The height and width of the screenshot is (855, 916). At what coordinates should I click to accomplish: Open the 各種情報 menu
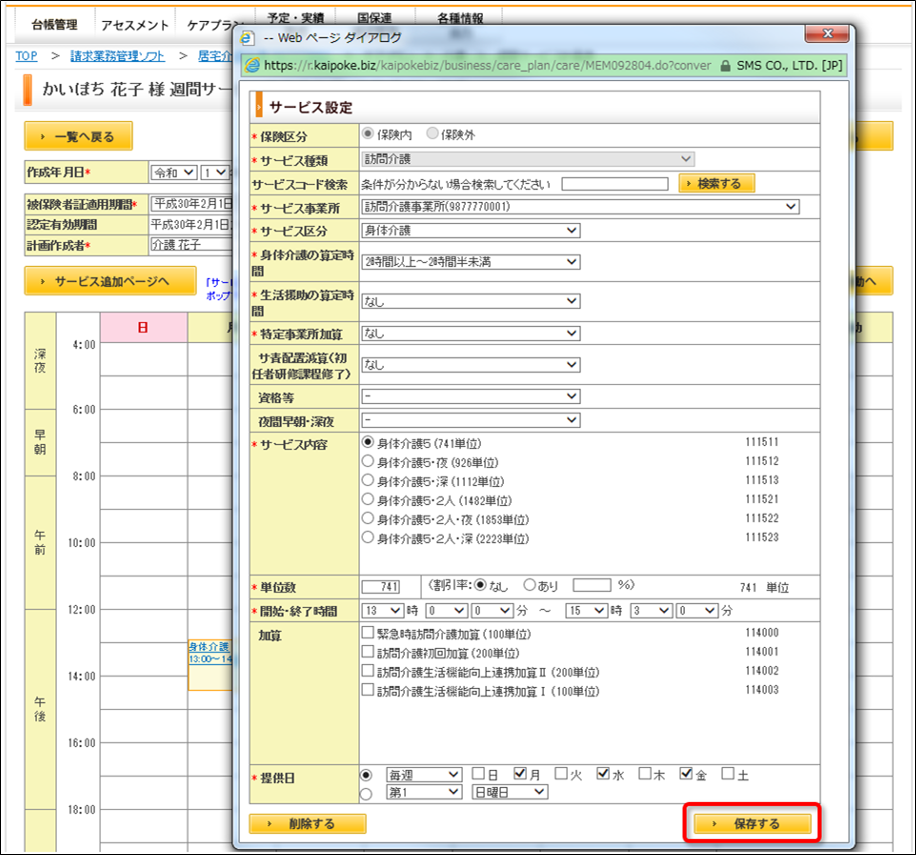[460, 18]
